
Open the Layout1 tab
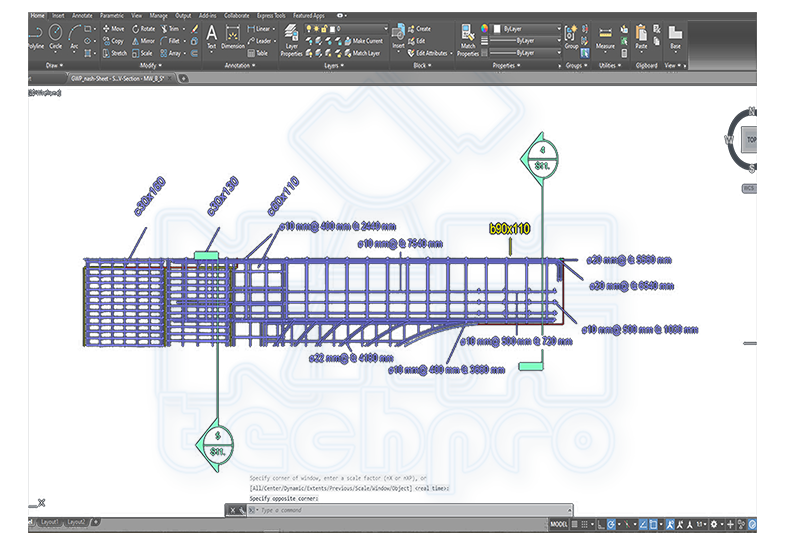coord(49,522)
